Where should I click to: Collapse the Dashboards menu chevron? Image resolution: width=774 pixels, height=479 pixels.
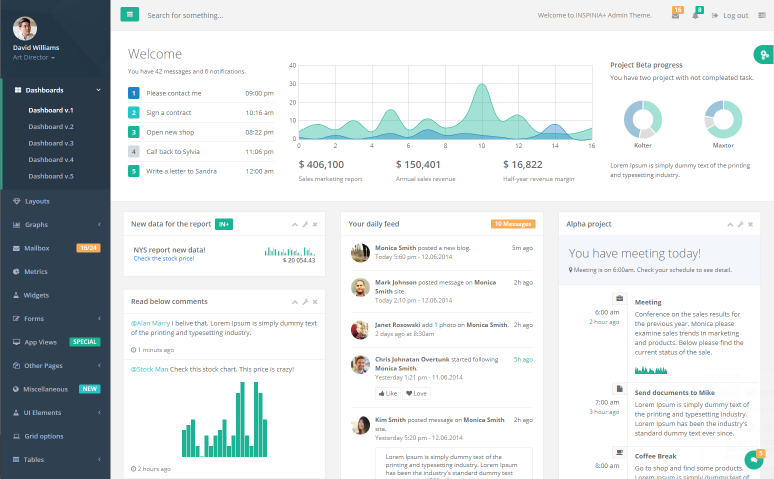(98, 90)
